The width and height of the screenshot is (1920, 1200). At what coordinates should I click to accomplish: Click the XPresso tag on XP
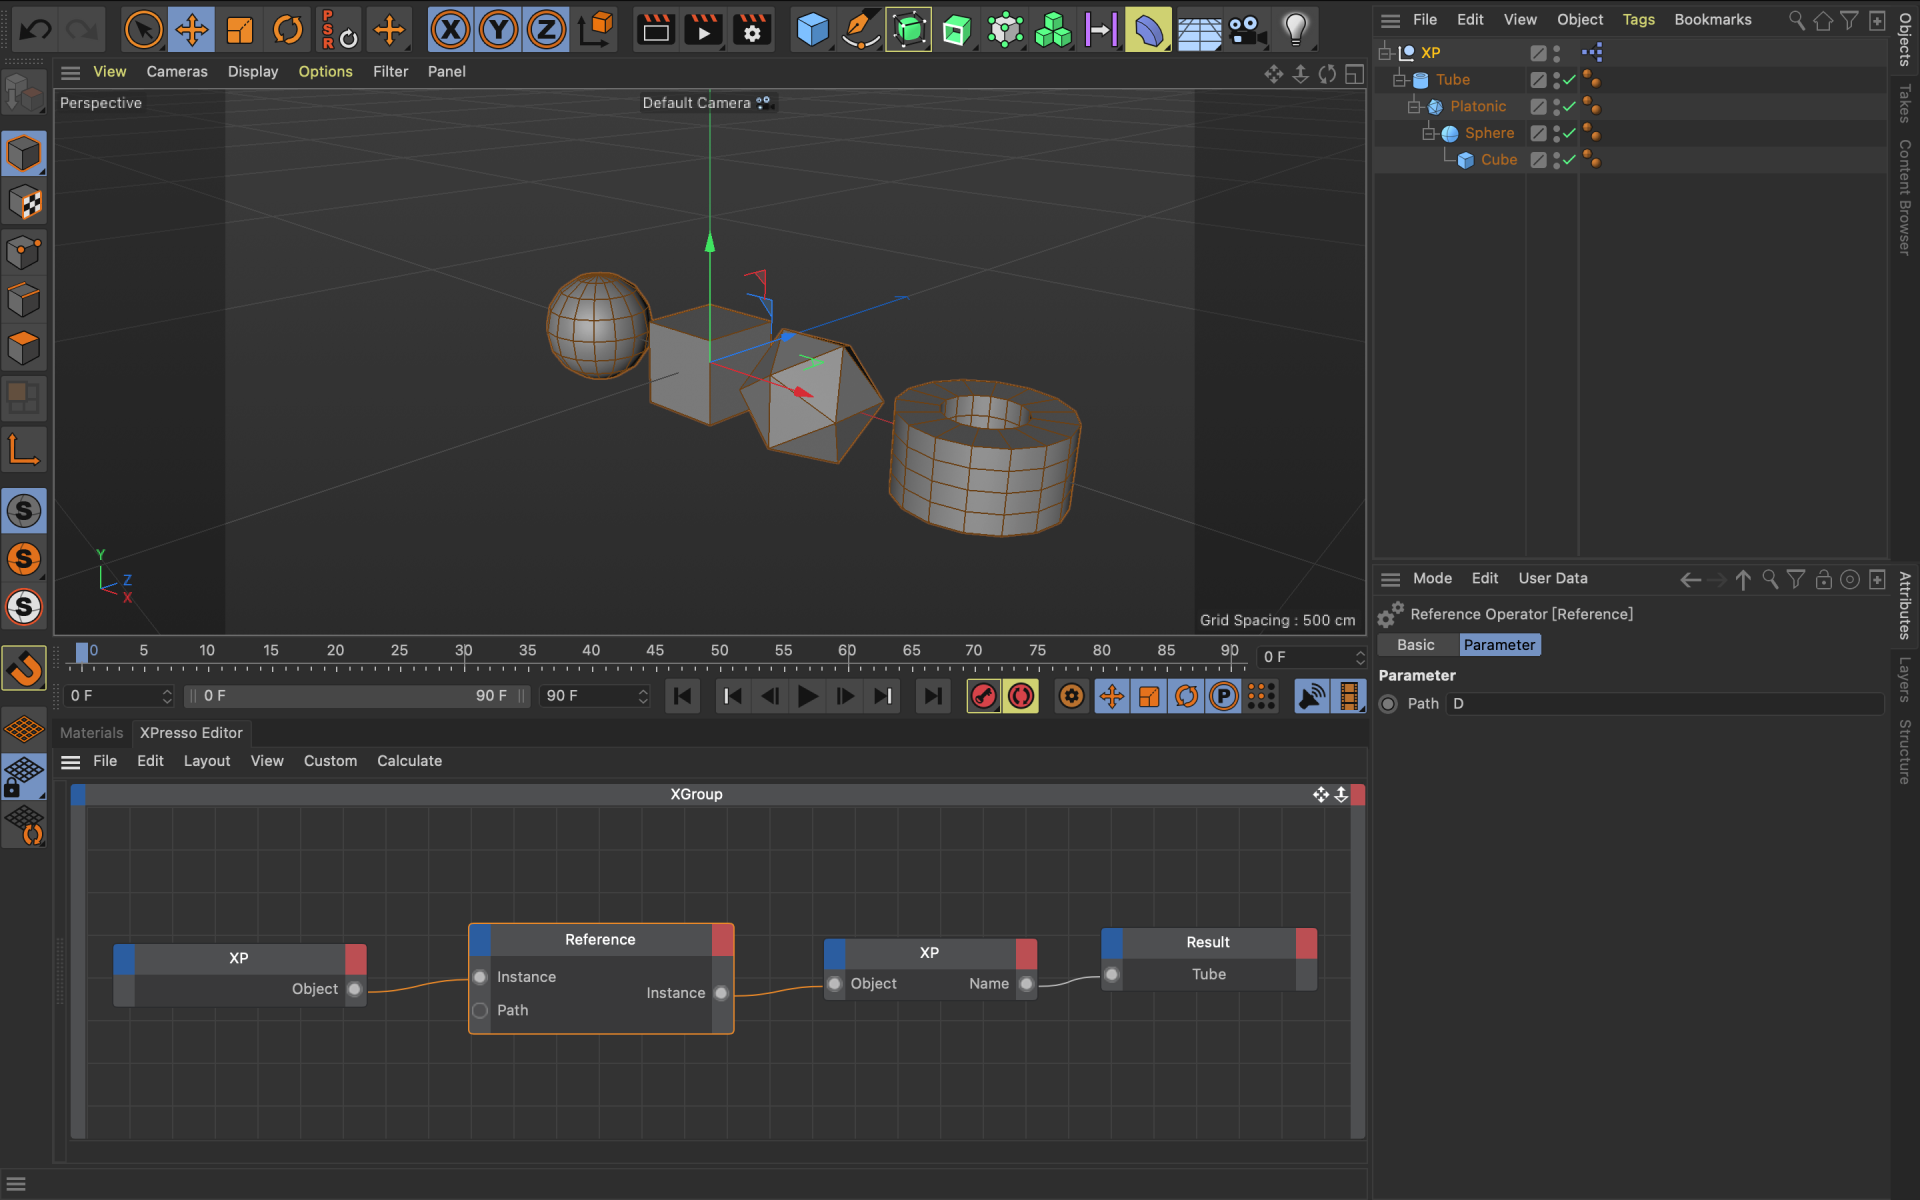pos(1592,52)
